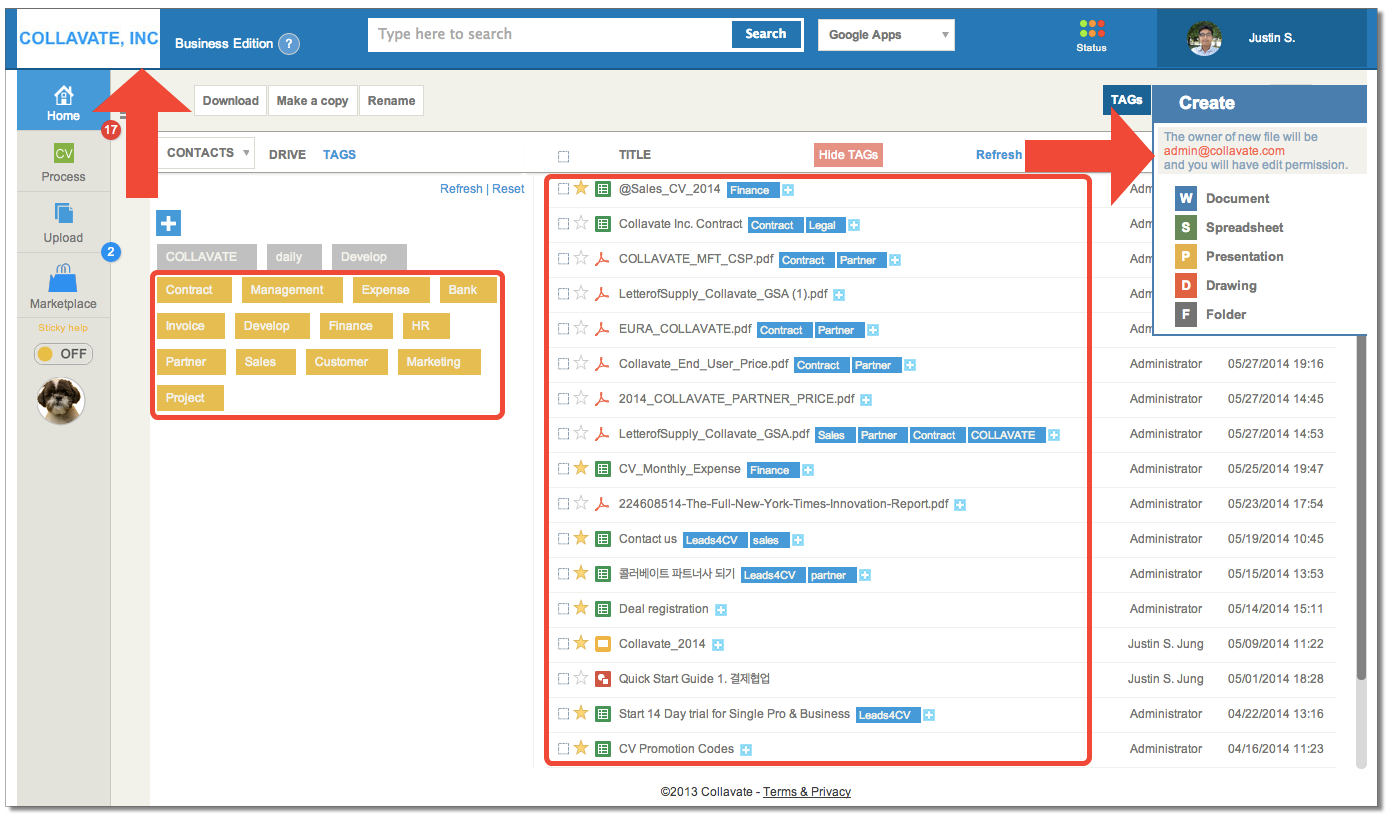Add a tag to Deal registration

tap(721, 610)
